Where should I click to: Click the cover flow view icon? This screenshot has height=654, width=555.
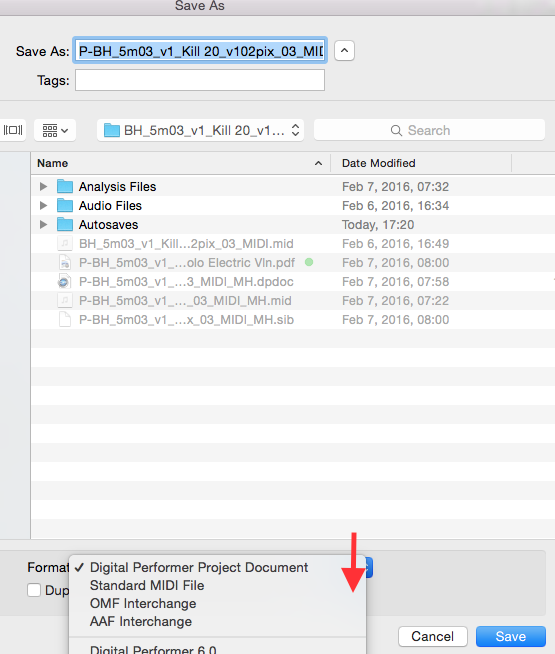tap(13, 131)
